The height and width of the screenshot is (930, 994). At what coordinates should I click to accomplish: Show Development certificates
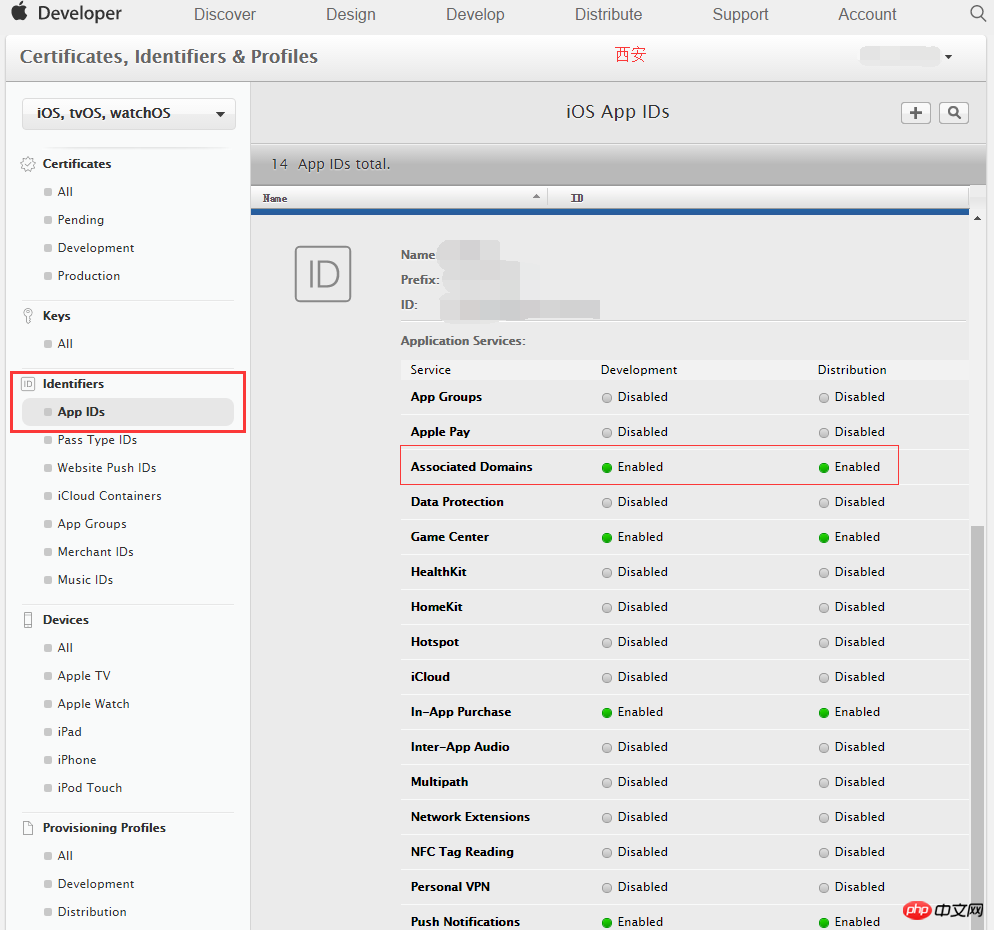pos(96,247)
